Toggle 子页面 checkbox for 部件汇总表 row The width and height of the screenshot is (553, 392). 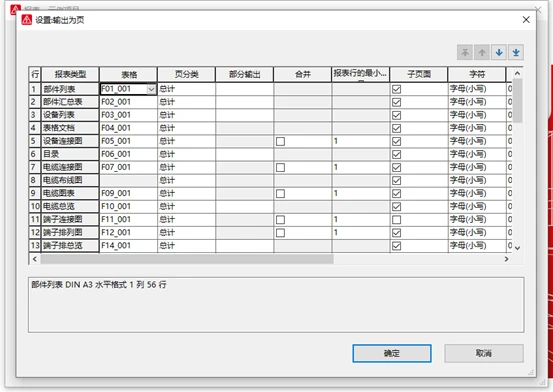pos(396,102)
